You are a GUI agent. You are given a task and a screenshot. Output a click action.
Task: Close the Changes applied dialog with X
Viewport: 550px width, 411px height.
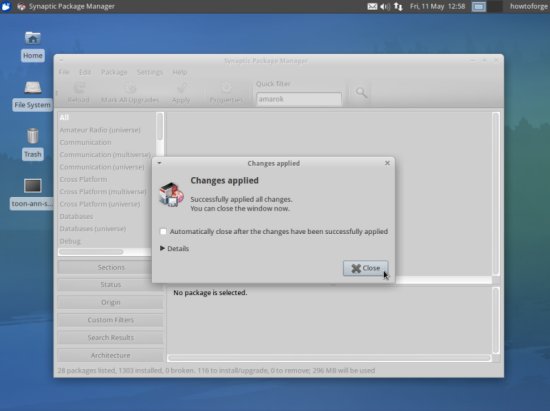coord(387,163)
